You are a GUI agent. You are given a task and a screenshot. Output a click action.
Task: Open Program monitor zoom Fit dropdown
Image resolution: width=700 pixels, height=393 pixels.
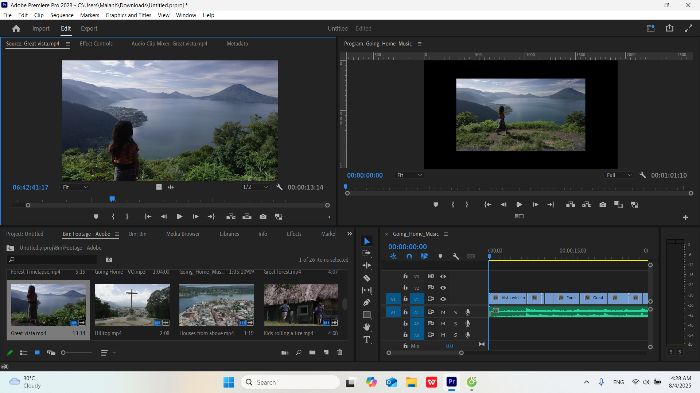[x=409, y=175]
